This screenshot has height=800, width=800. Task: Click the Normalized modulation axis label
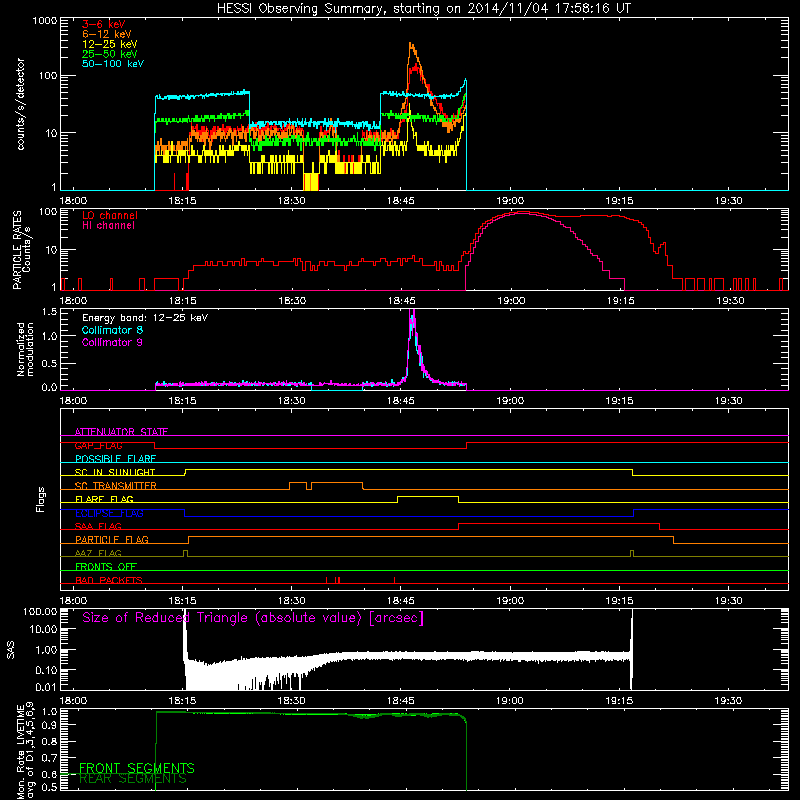click(x=25, y=349)
